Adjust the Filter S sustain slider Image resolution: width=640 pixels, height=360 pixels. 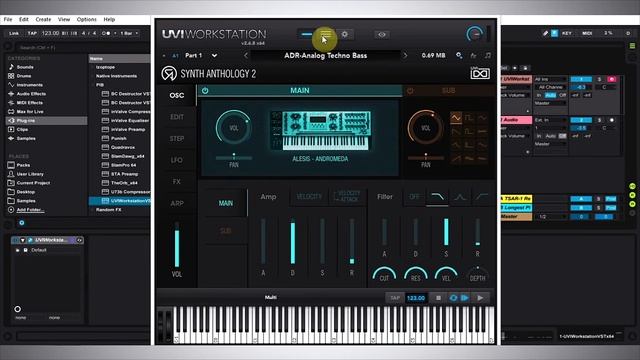point(446,232)
